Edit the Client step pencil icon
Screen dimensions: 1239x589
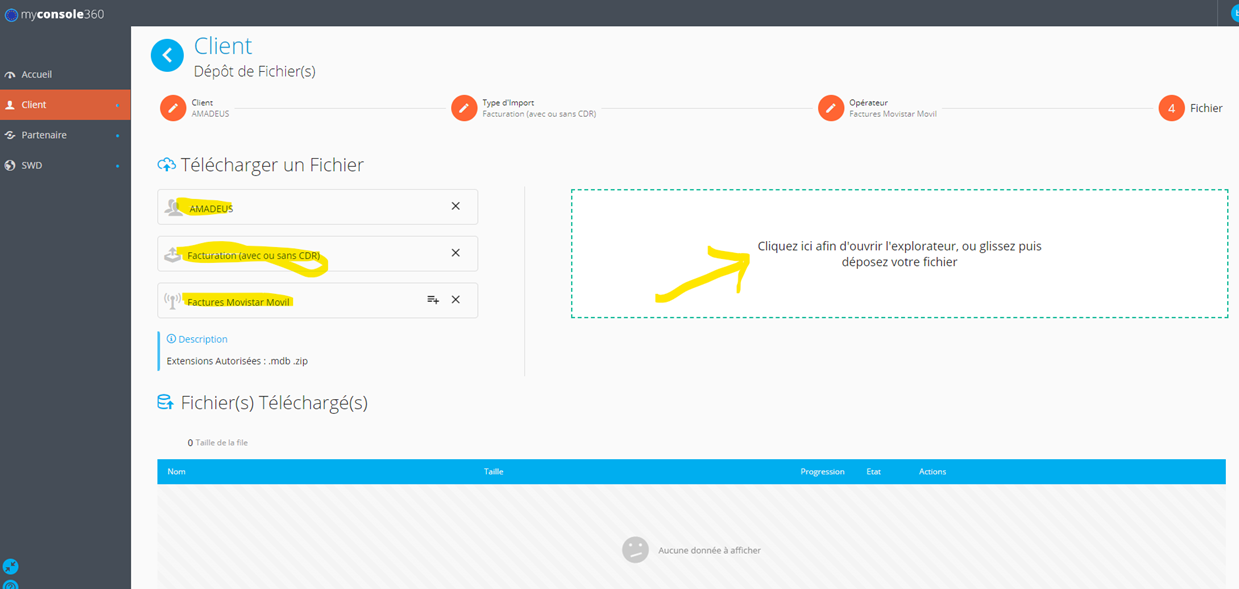[173, 108]
